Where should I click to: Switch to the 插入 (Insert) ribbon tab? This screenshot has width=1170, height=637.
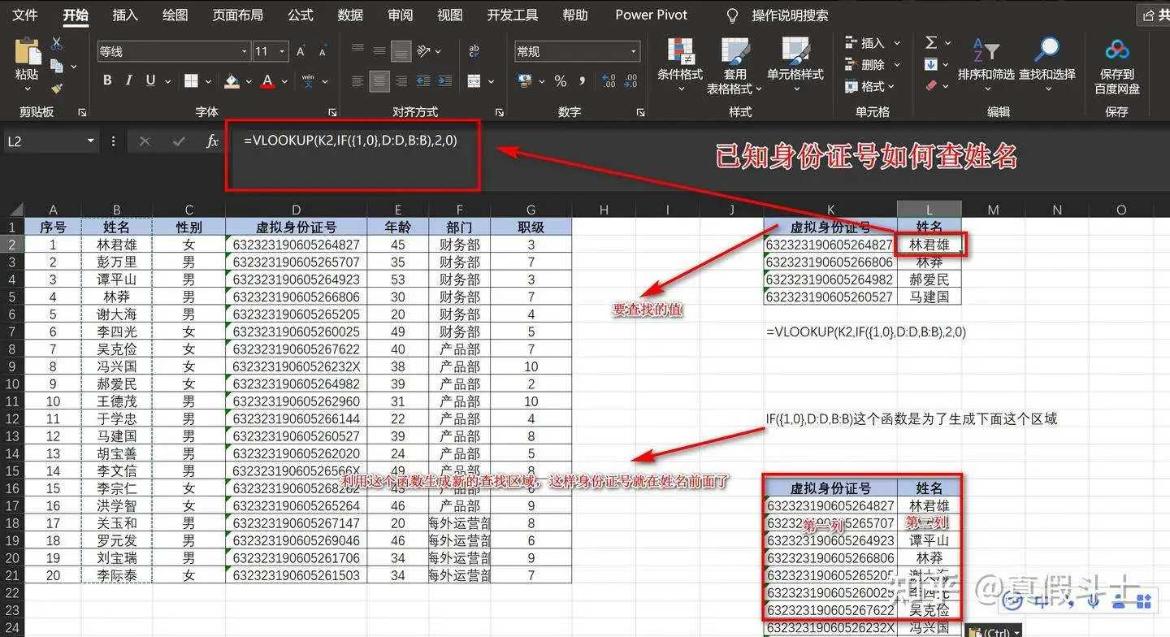tap(125, 15)
